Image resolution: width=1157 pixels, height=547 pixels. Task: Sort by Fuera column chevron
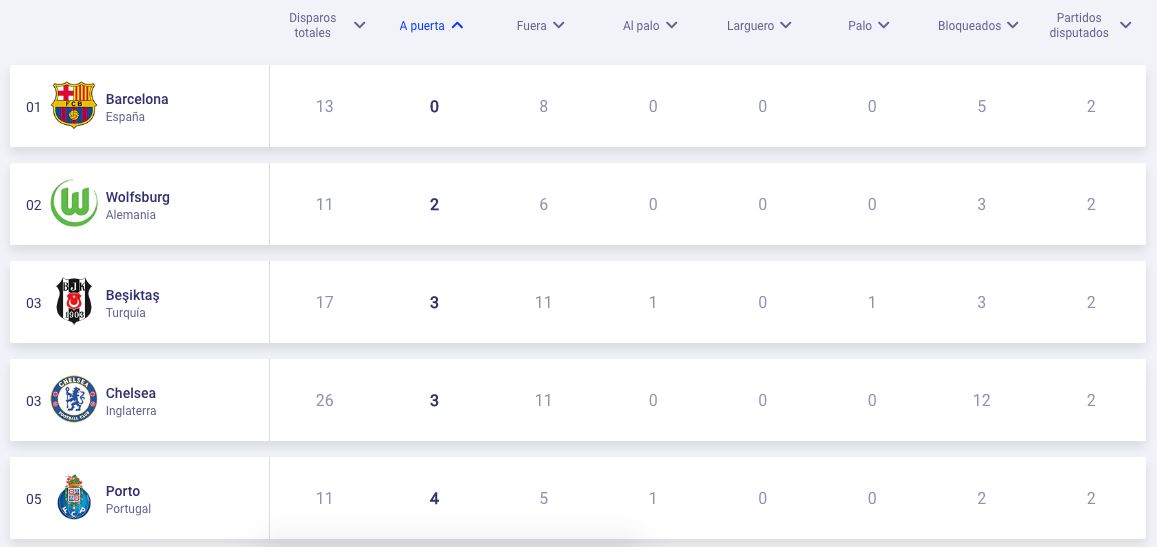click(x=559, y=25)
